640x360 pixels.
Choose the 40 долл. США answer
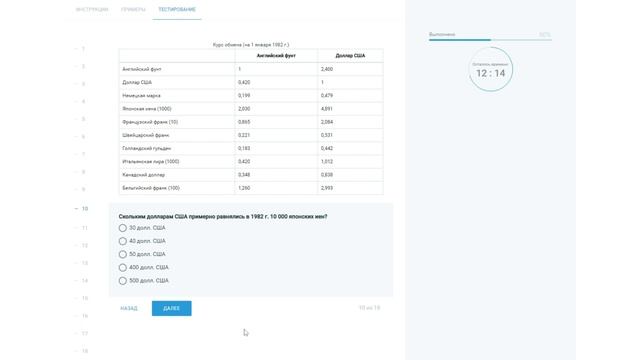click(x=122, y=241)
